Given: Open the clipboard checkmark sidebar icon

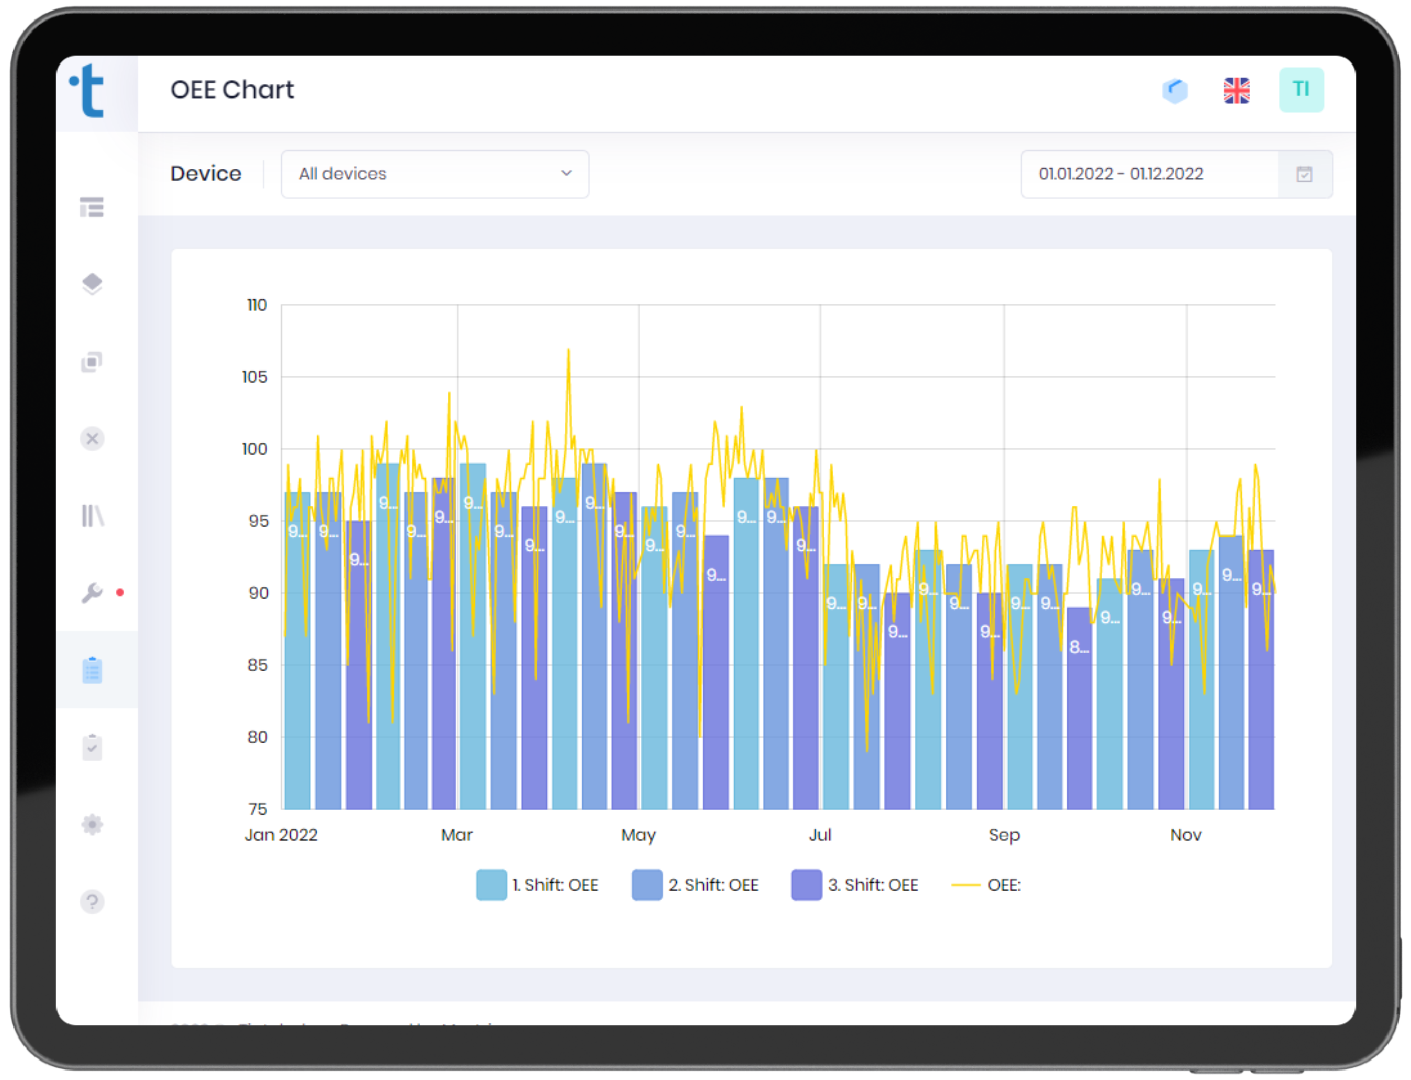Looking at the screenshot, I should 92,747.
